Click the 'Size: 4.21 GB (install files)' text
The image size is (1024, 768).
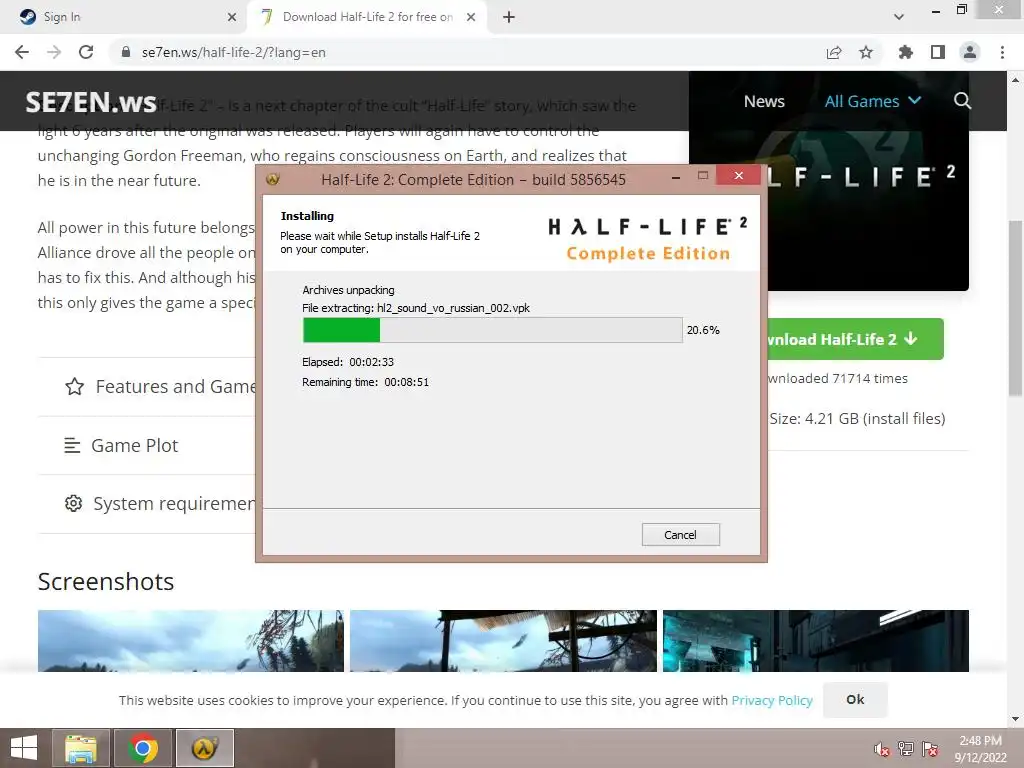tap(857, 419)
